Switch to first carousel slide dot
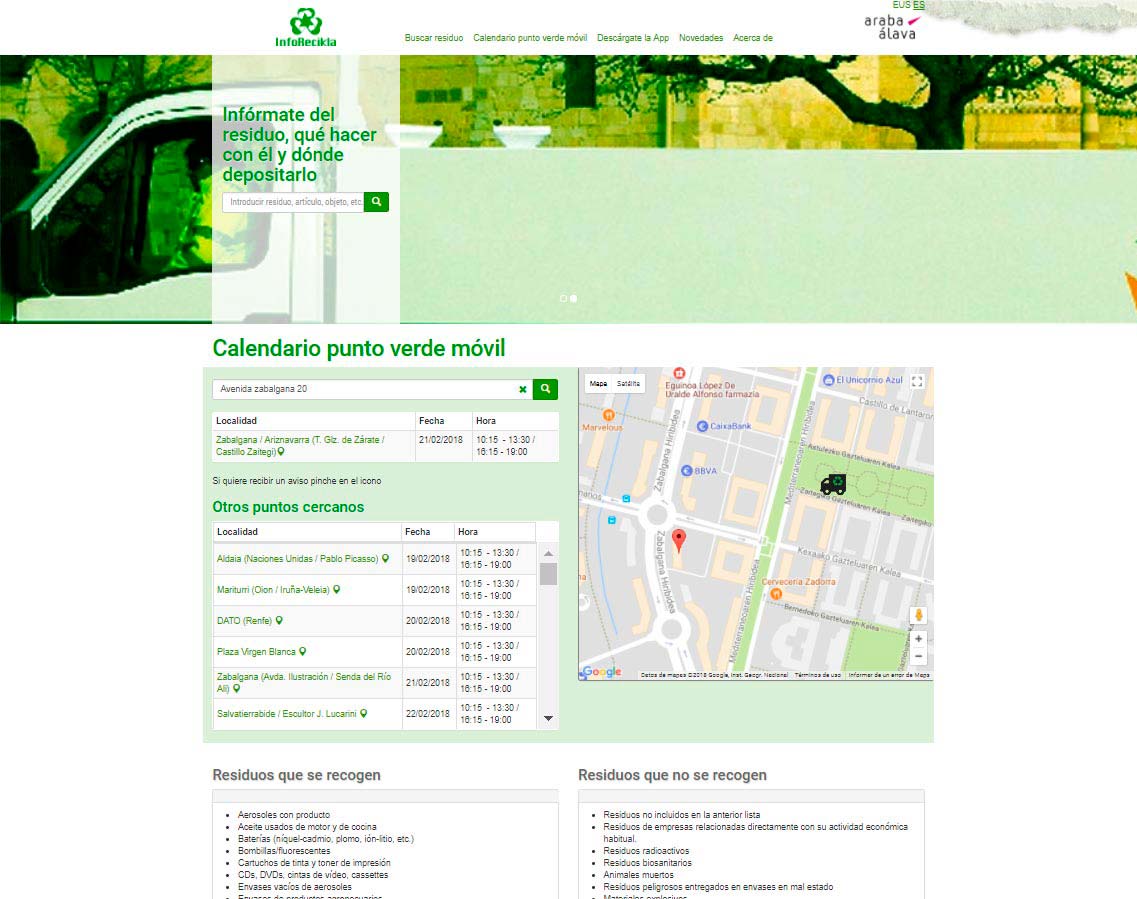The height and width of the screenshot is (899, 1137). point(563,298)
